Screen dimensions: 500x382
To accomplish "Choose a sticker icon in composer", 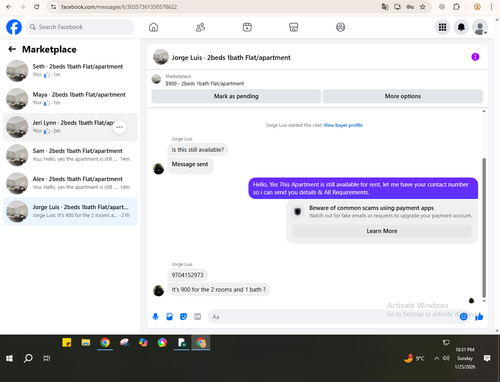I will (183, 316).
